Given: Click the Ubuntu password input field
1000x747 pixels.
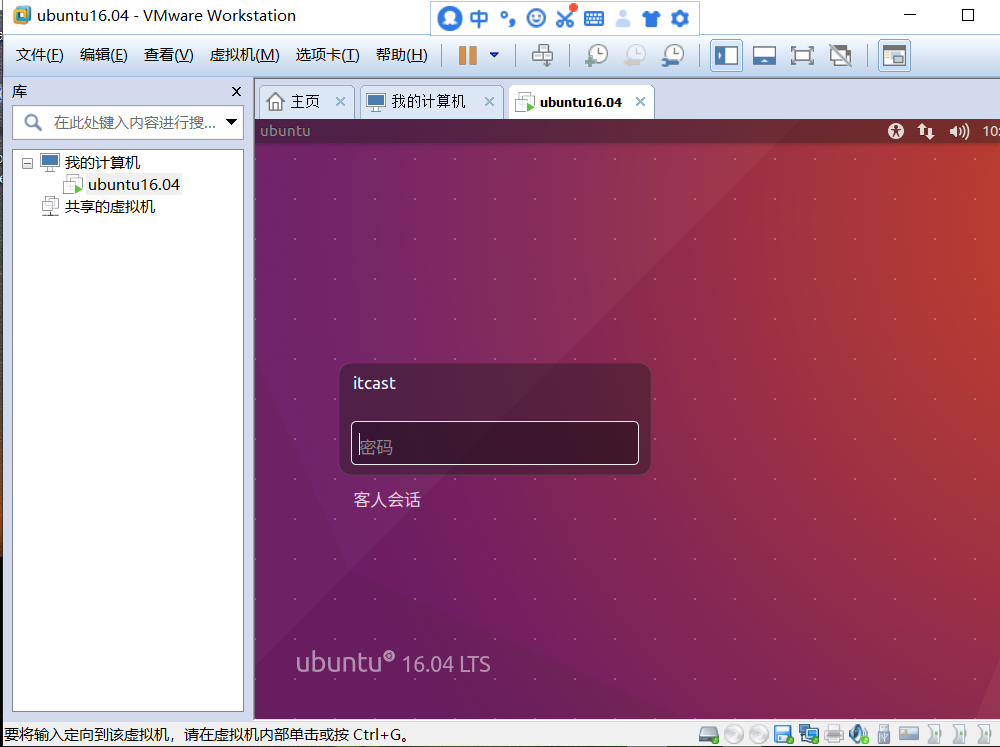Looking at the screenshot, I should (494, 443).
